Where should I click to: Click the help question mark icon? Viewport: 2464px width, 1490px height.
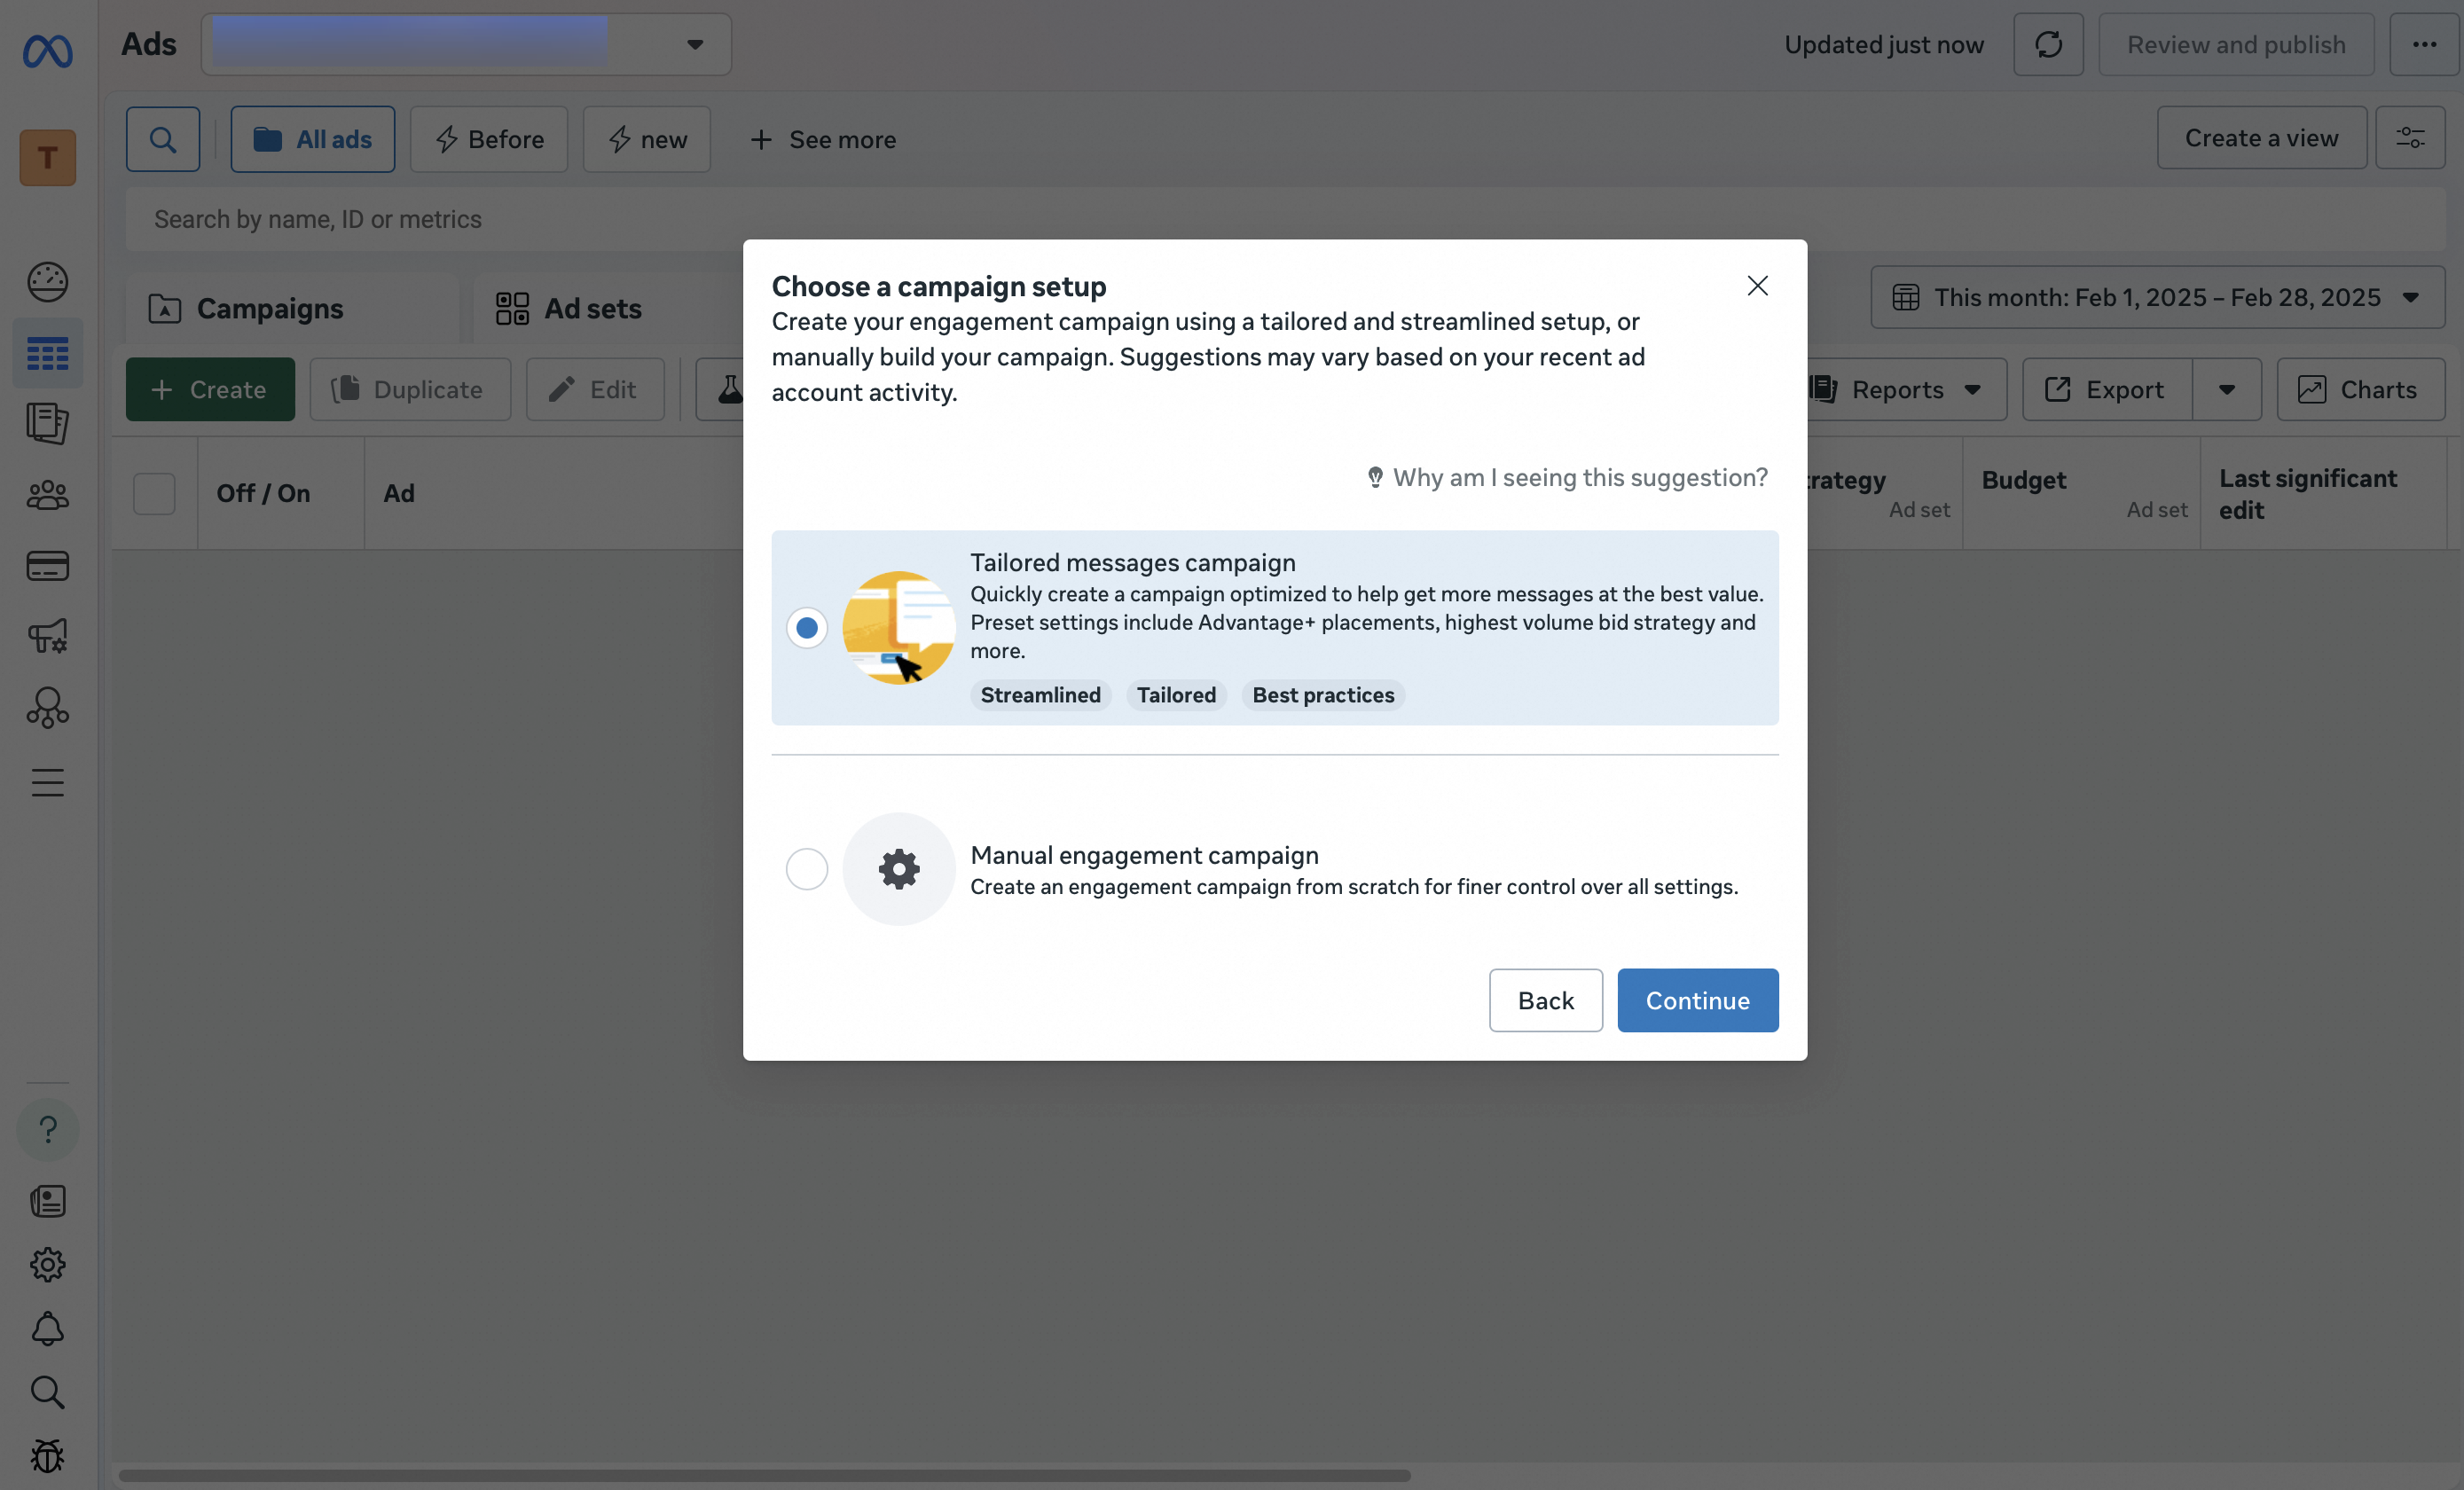[47, 1130]
